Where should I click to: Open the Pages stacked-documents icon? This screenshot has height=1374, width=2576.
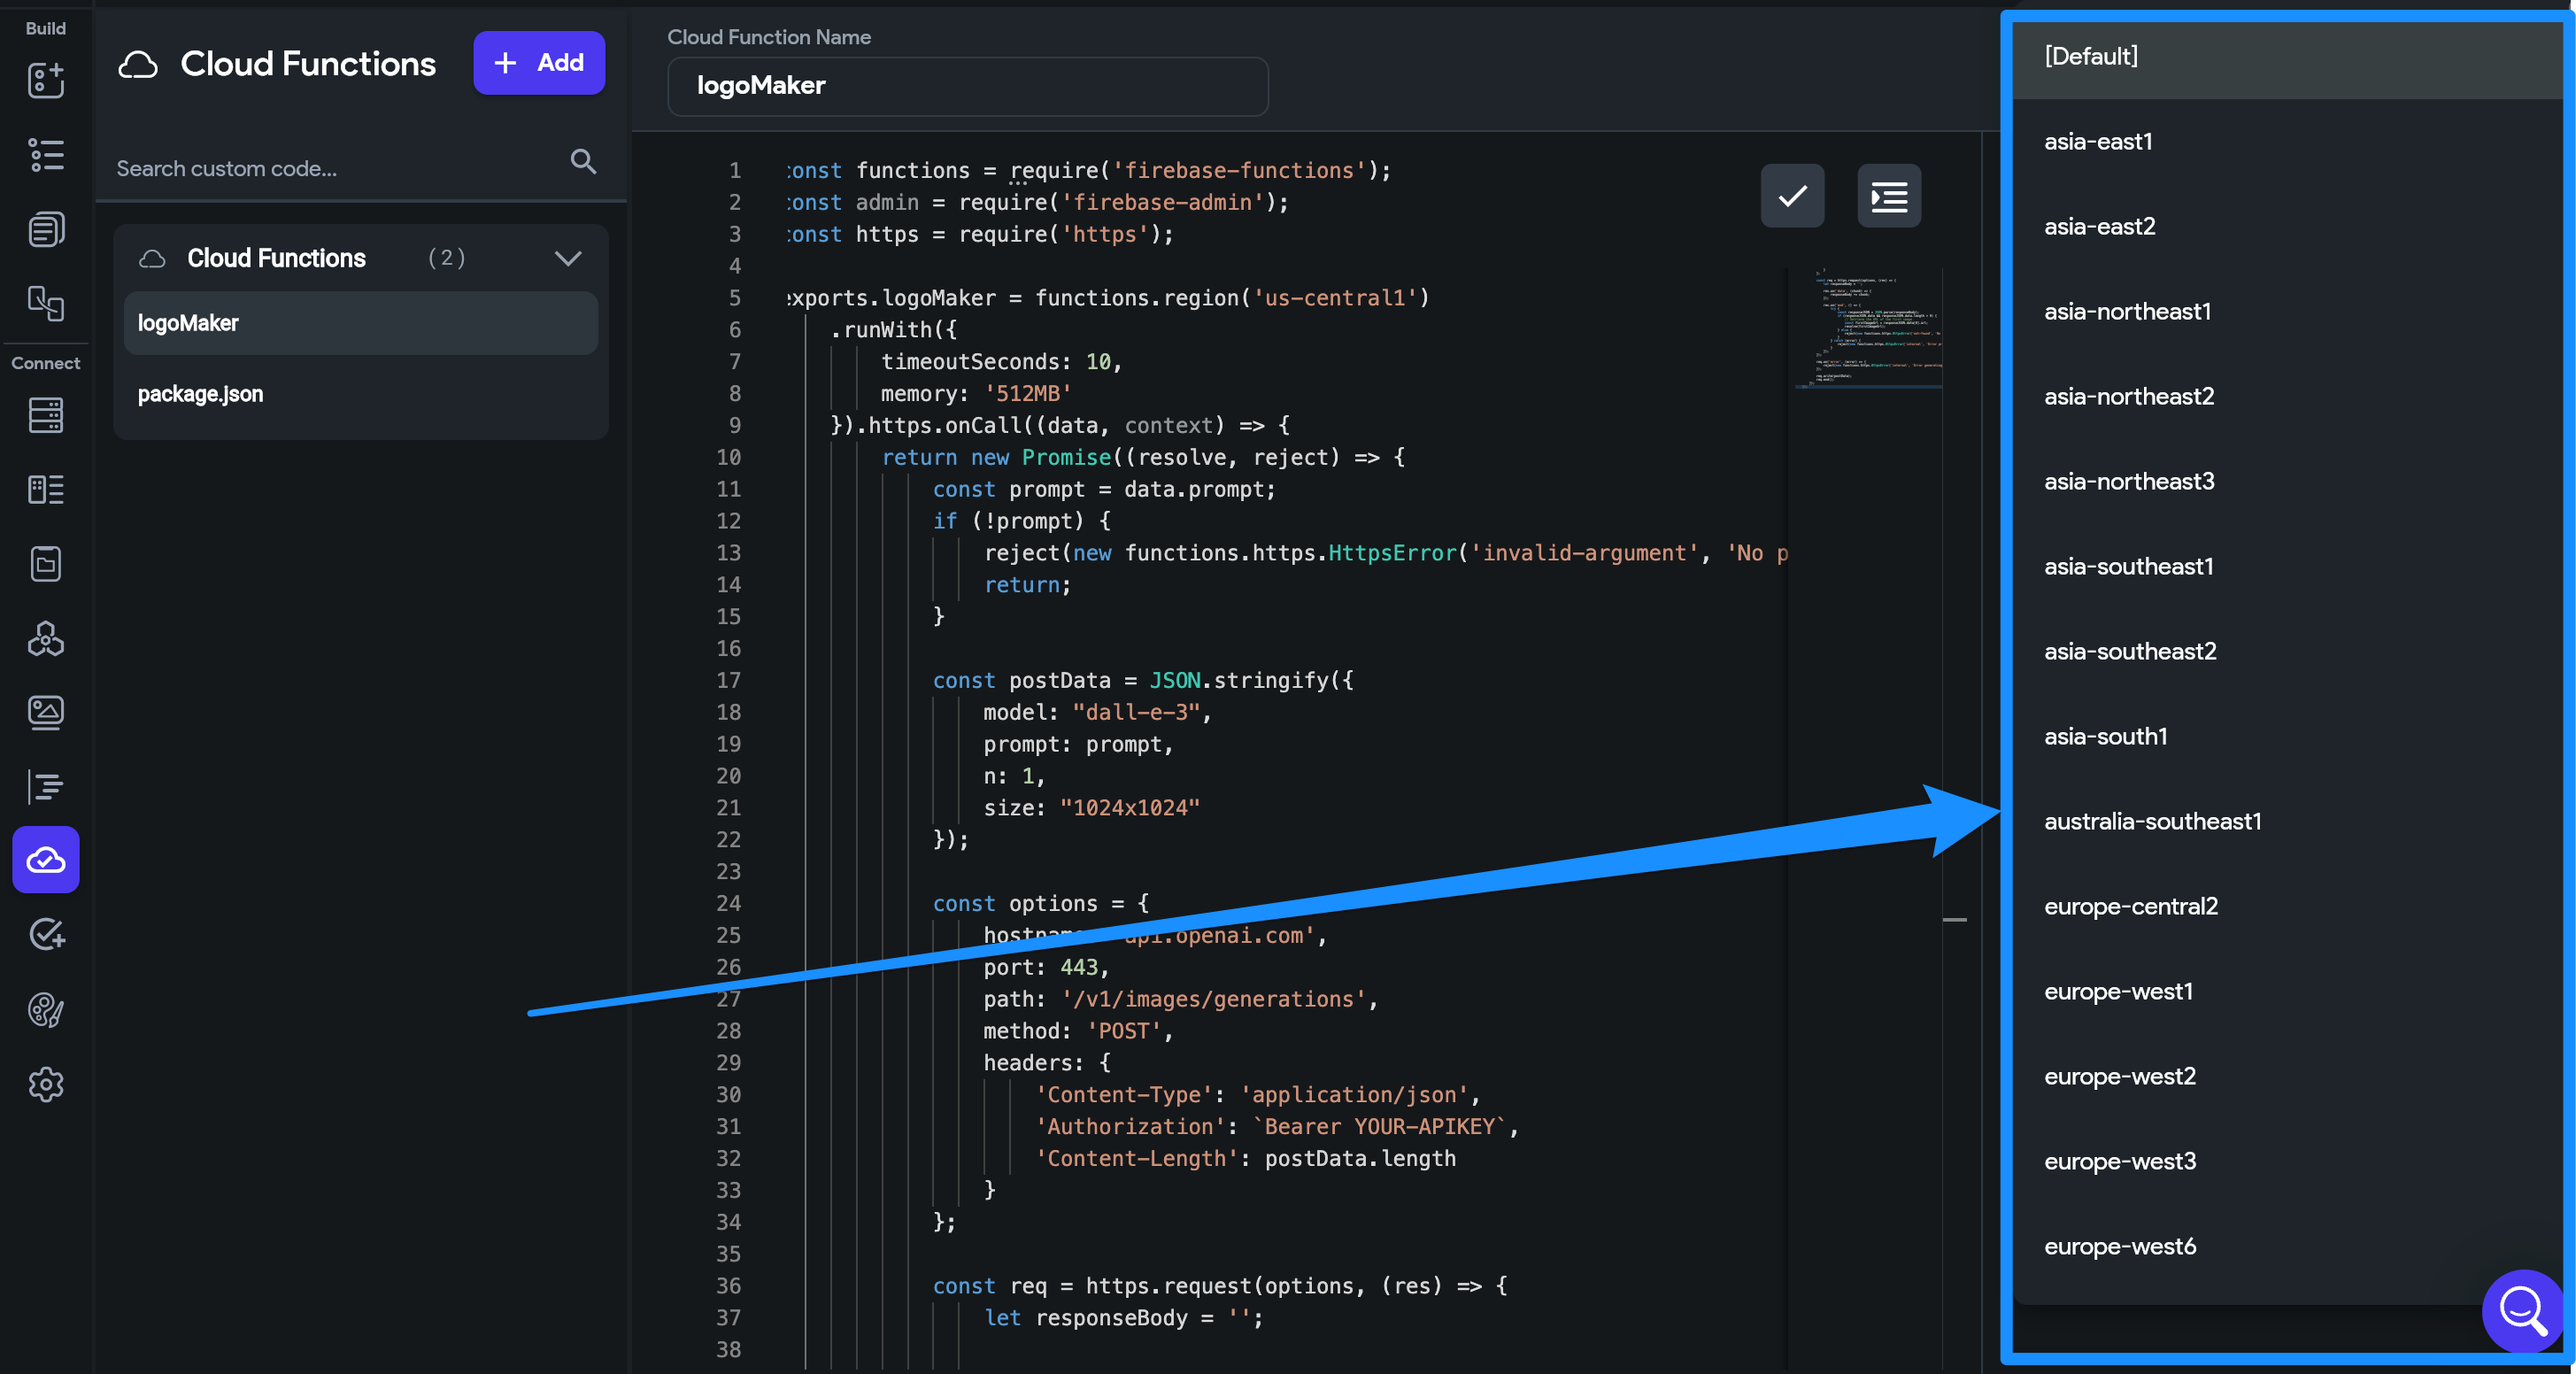(x=46, y=229)
